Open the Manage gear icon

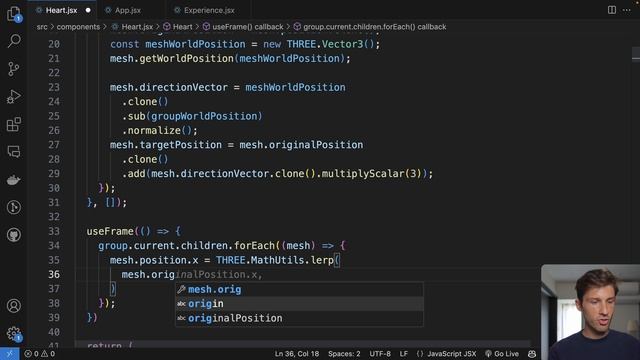14,334
